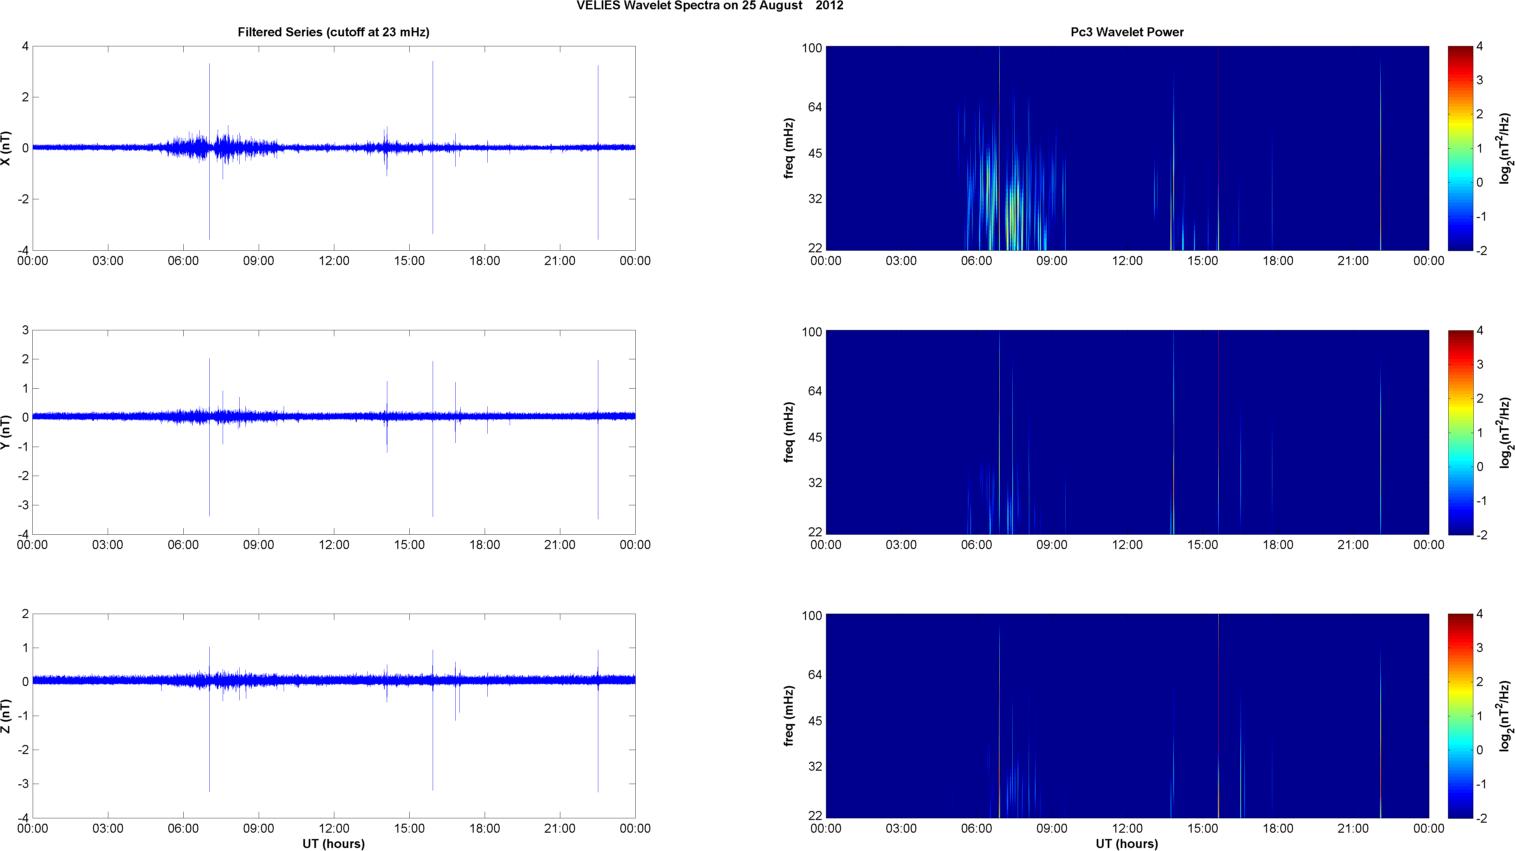Viewport: 1515px width, 851px height.
Task: Click the colorbar beside the Z wavelet spectrogram
Action: tap(1460, 716)
